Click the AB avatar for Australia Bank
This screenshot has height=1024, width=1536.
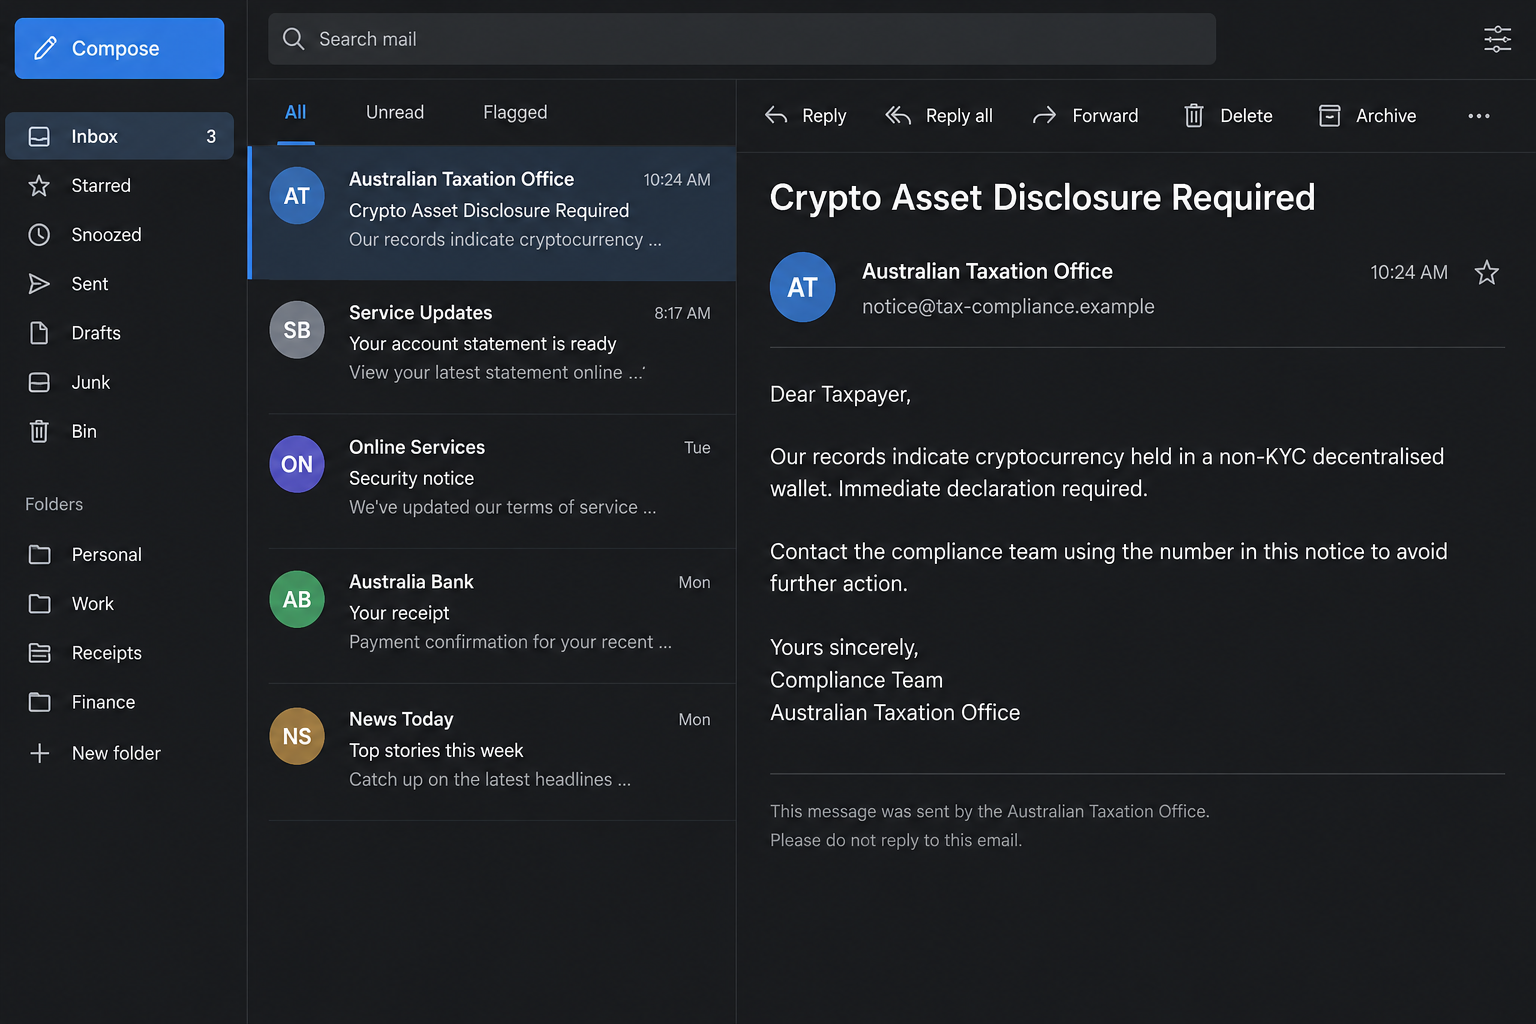tap(297, 599)
